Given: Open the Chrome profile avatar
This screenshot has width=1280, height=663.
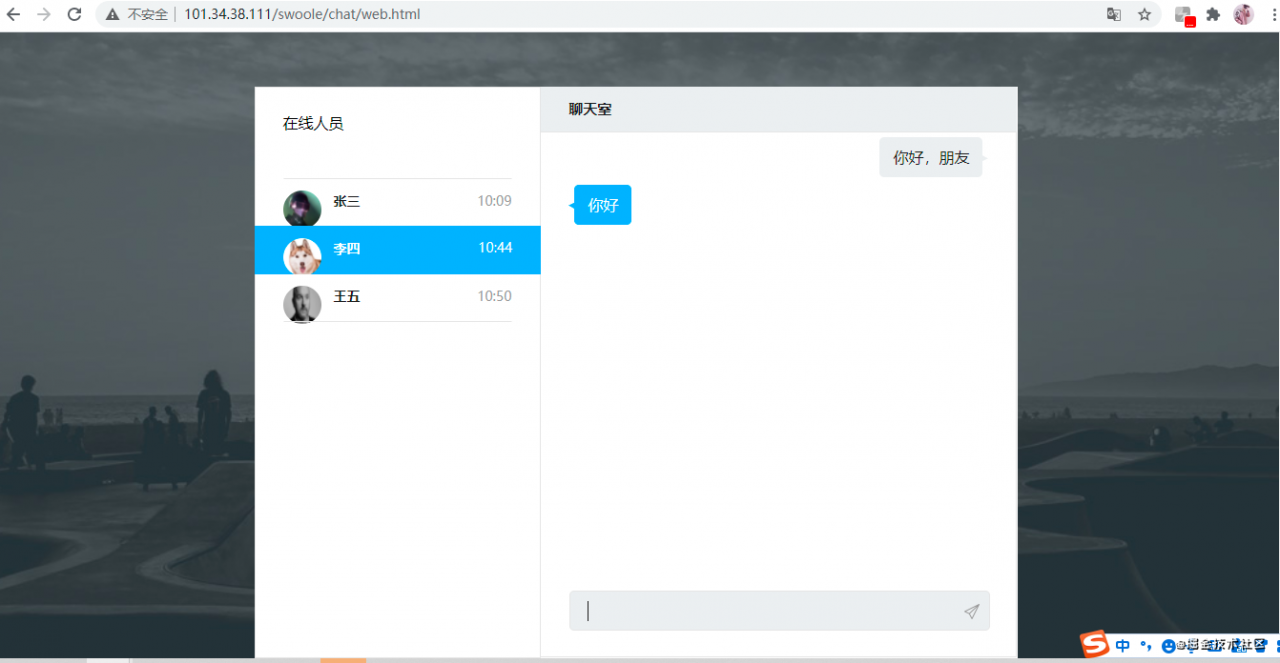Looking at the screenshot, I should coord(1243,14).
